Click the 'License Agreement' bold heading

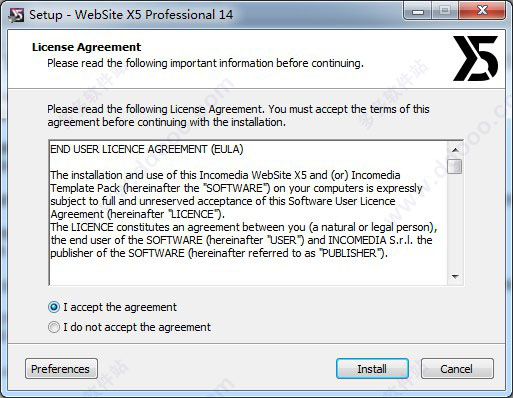(x=87, y=47)
